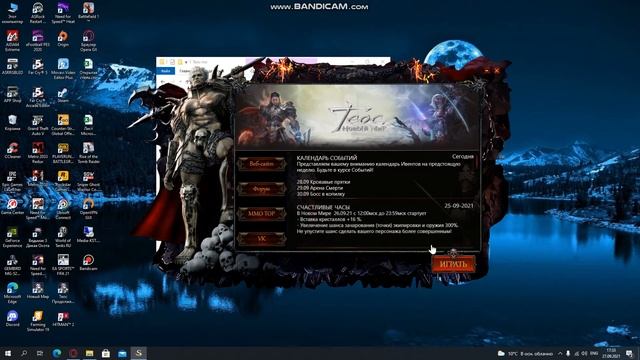The width and height of the screenshot is (640, 360).
Task: Close the Teos launcher window
Action: 497,71
